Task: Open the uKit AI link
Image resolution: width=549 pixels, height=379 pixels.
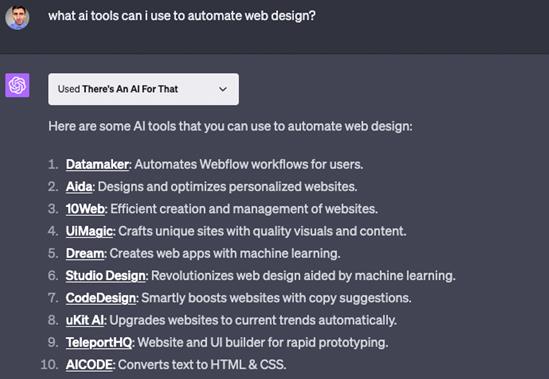Action: coord(85,320)
